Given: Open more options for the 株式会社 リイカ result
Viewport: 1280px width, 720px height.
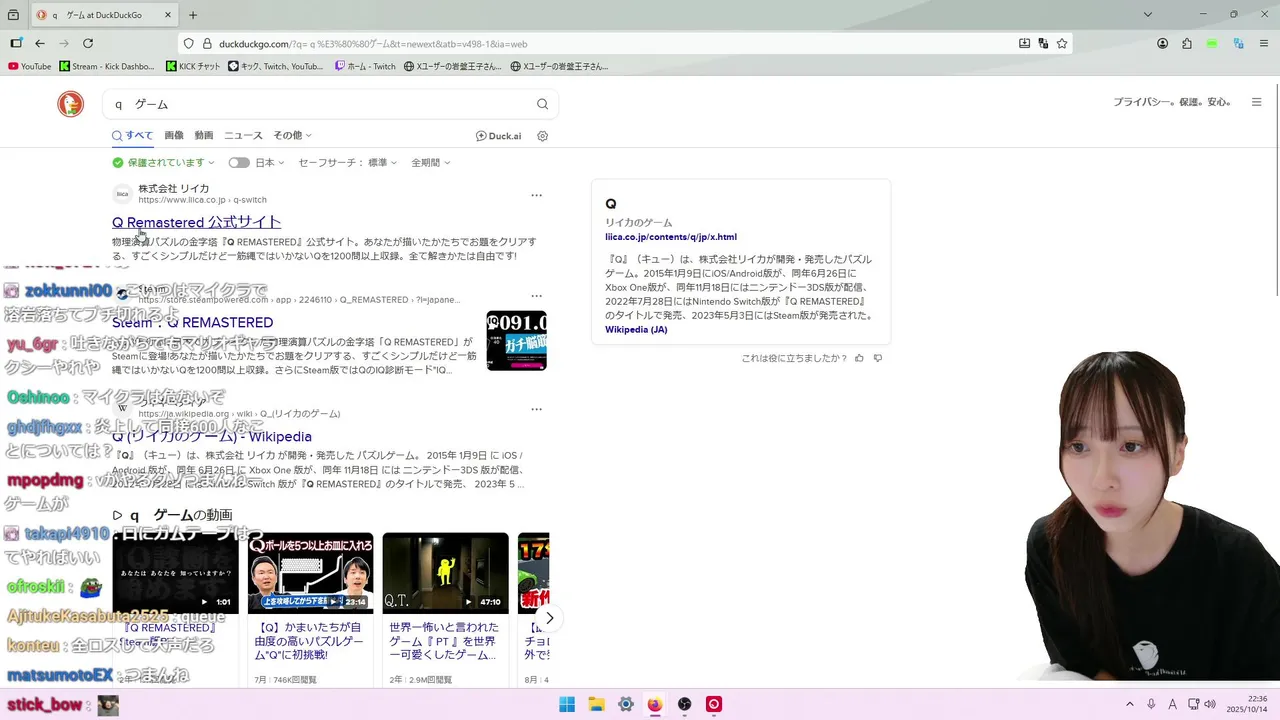Looking at the screenshot, I should (x=536, y=195).
